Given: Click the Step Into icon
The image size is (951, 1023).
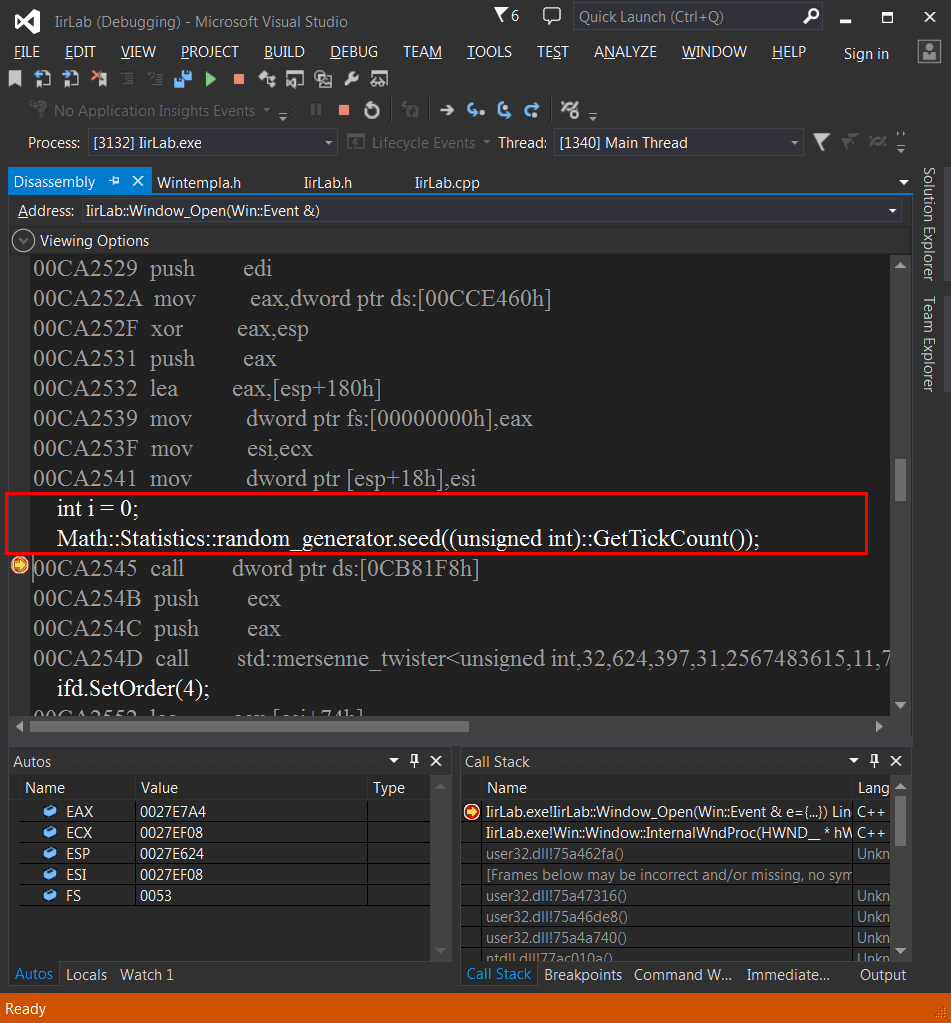Looking at the screenshot, I should (x=476, y=110).
